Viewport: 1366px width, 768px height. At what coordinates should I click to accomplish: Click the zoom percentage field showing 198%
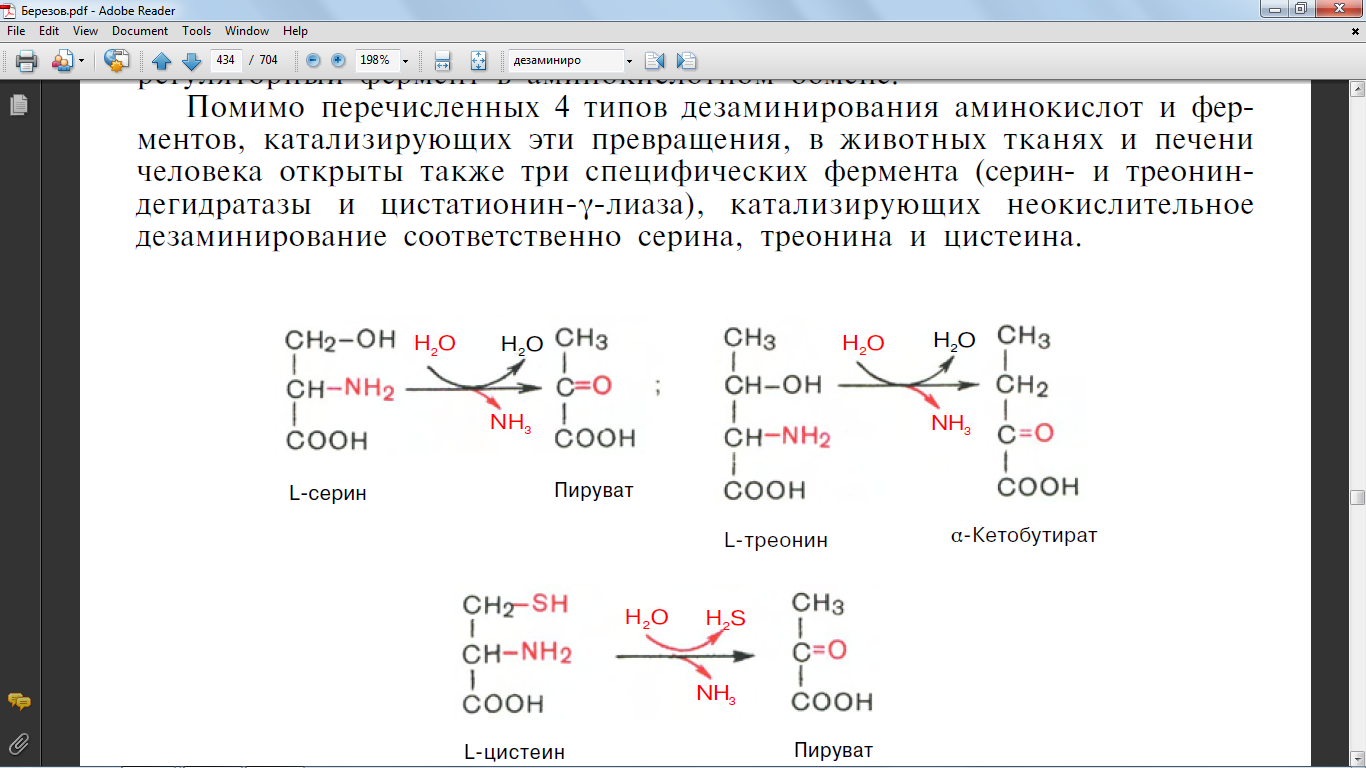point(377,60)
